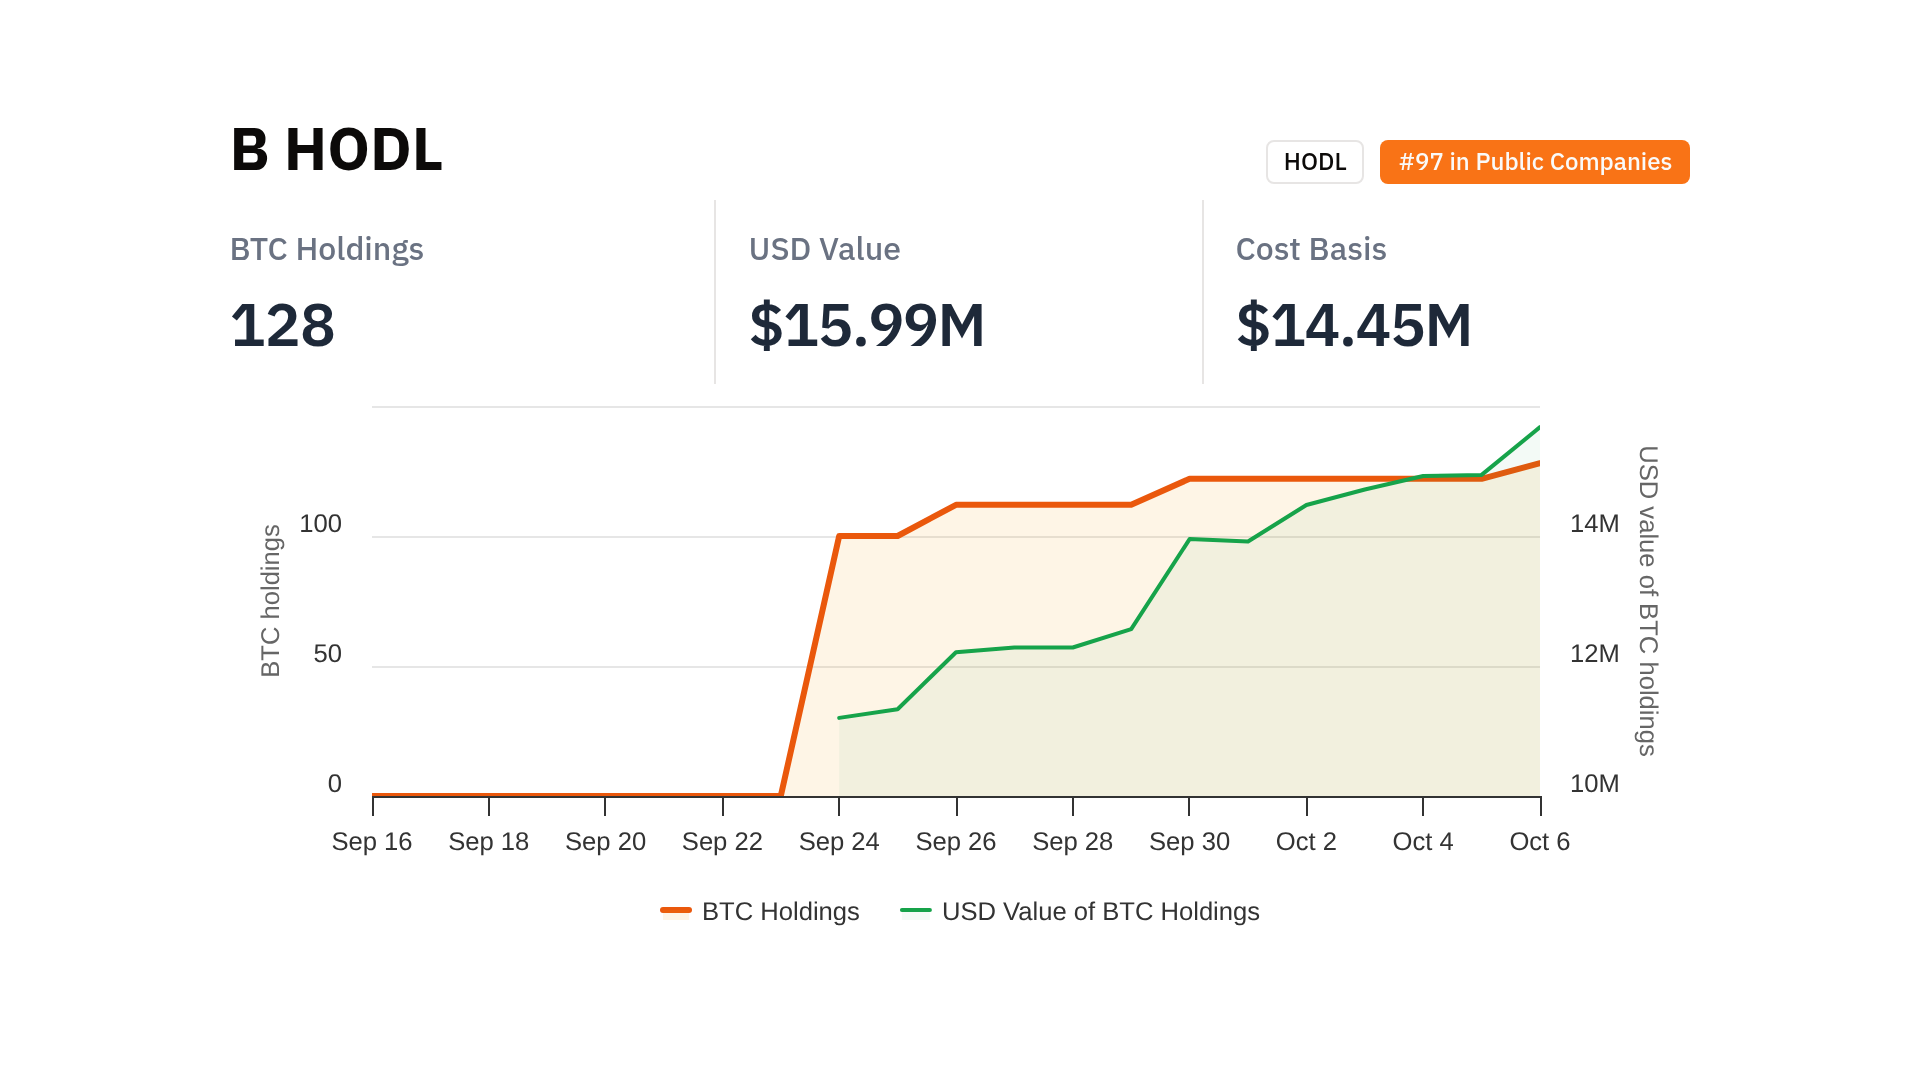Click the 100 left axis label
Viewport: 1920px width, 1080px height.
coord(320,523)
